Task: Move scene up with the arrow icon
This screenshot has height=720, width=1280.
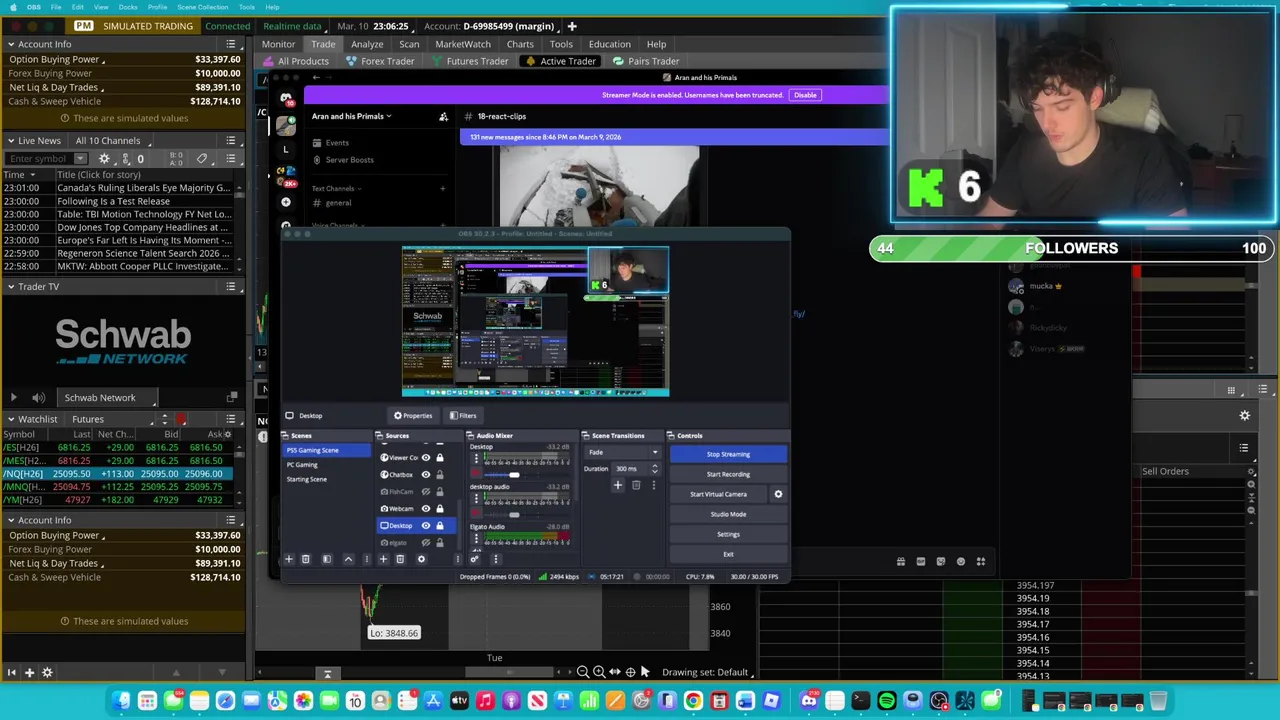Action: (348, 559)
